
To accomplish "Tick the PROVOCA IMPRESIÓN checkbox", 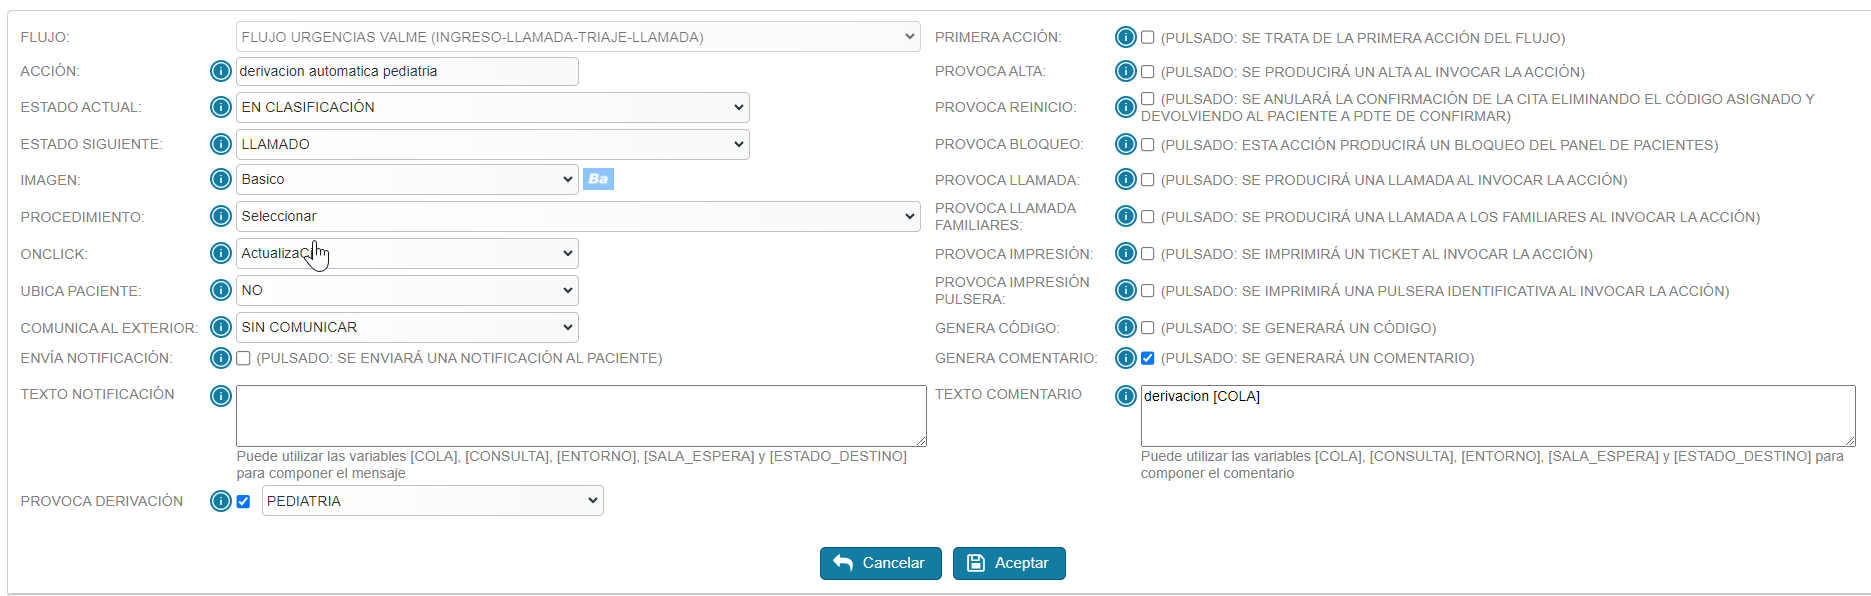I will (x=1148, y=254).
